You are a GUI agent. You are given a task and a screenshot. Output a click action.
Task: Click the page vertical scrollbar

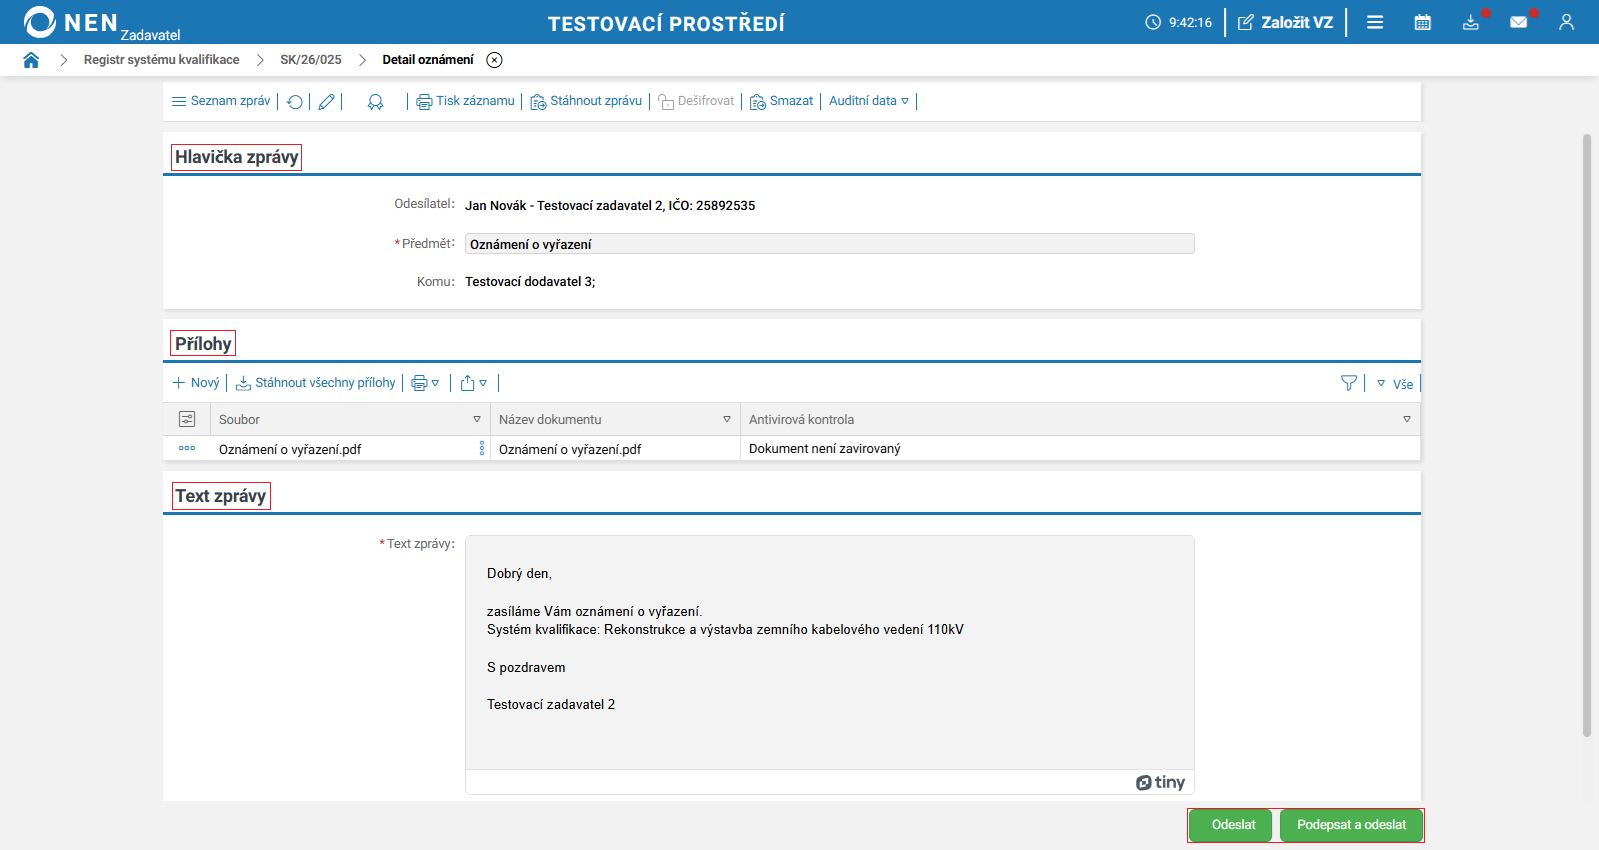(x=1587, y=435)
